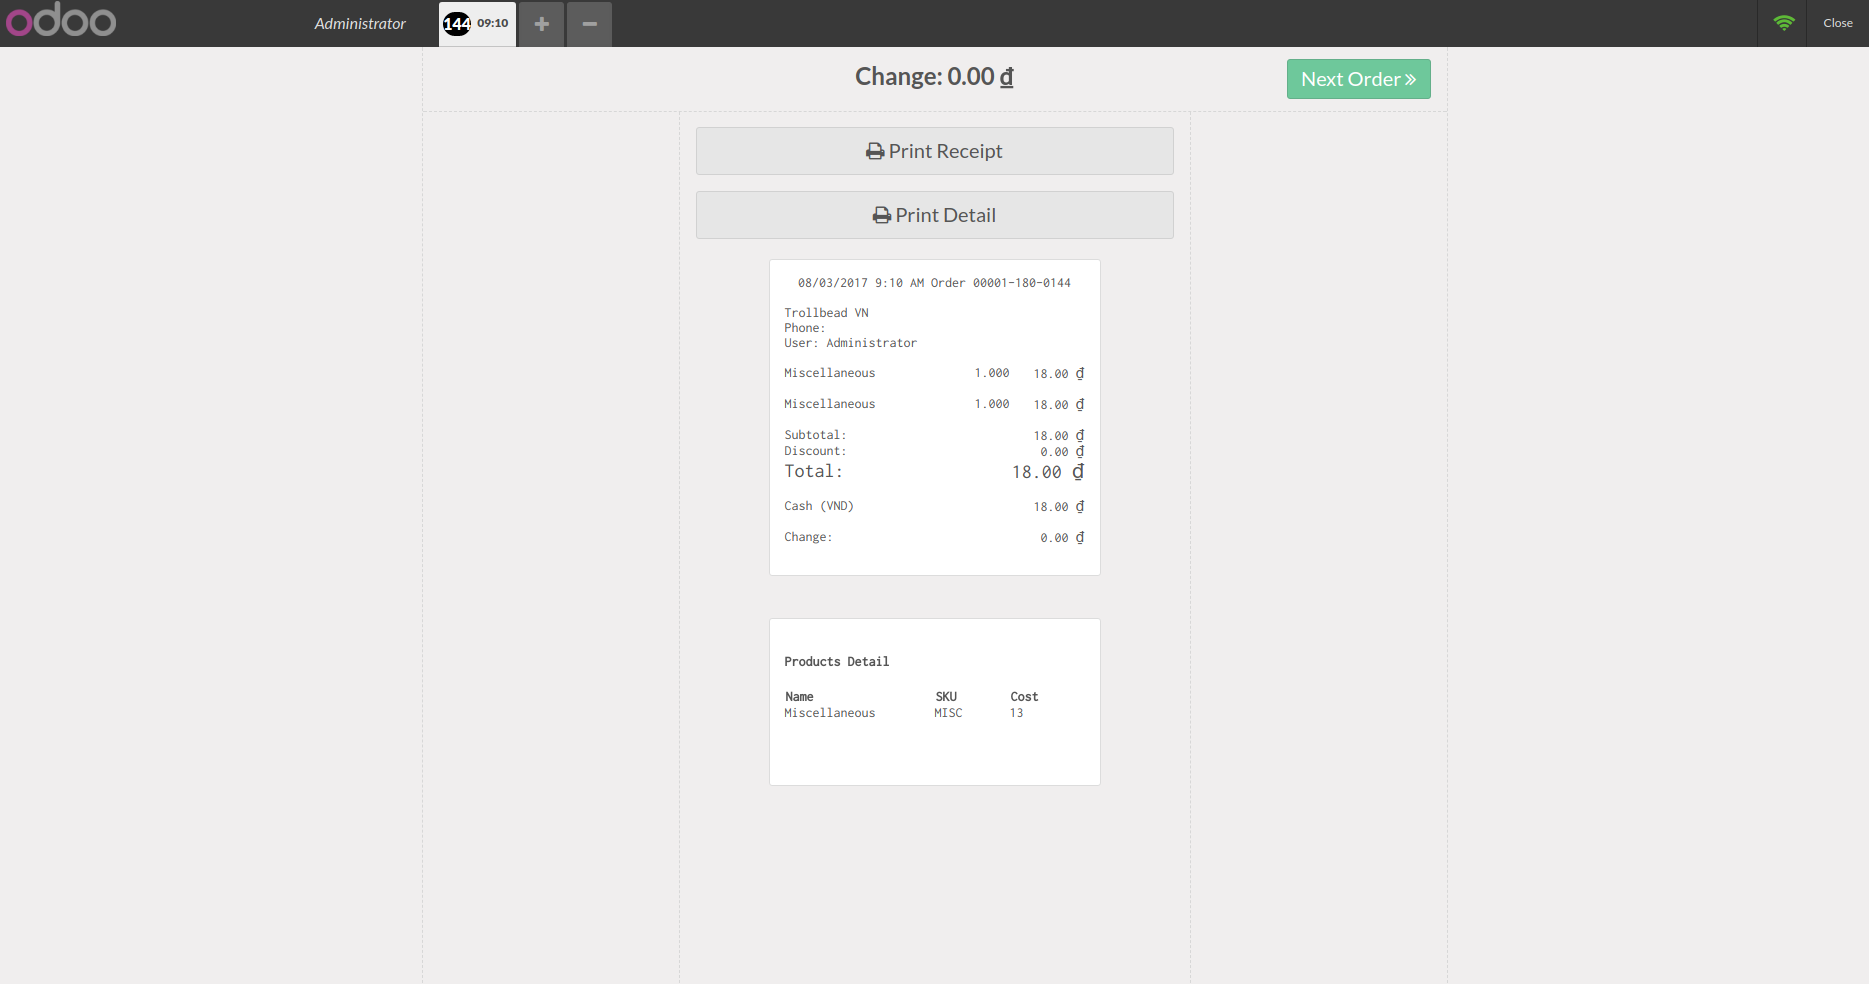
Task: Select the Name column header
Action: coord(799,697)
